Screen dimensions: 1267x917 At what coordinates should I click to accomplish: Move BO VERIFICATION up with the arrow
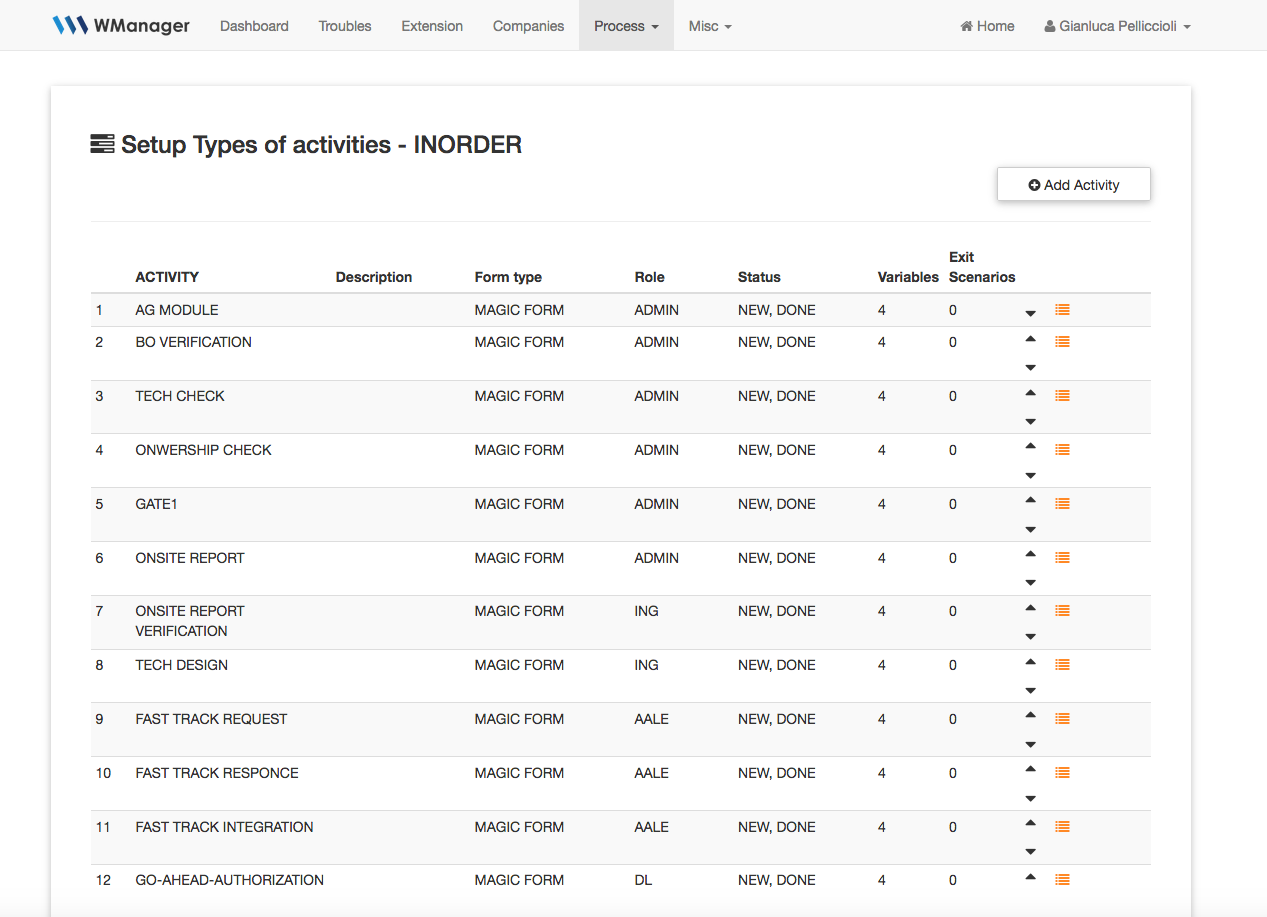click(1030, 339)
